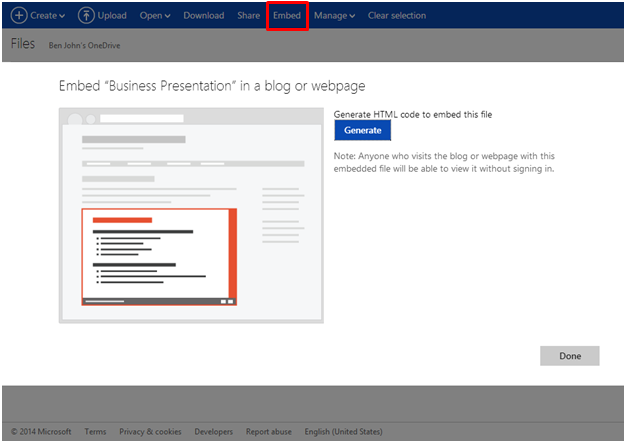Click the orange embedded presentation preview
Viewport: 626px width, 443px height.
(159, 257)
